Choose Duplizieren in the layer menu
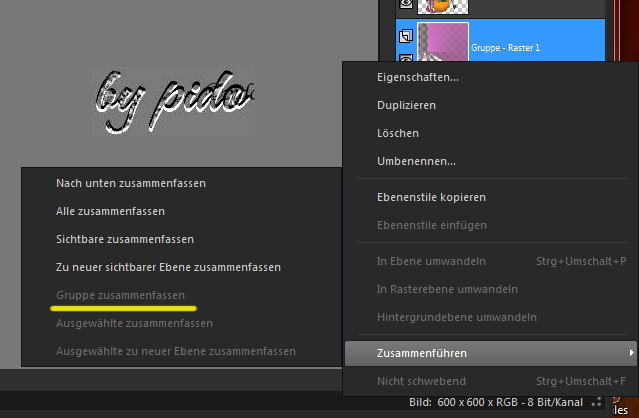 [406, 105]
